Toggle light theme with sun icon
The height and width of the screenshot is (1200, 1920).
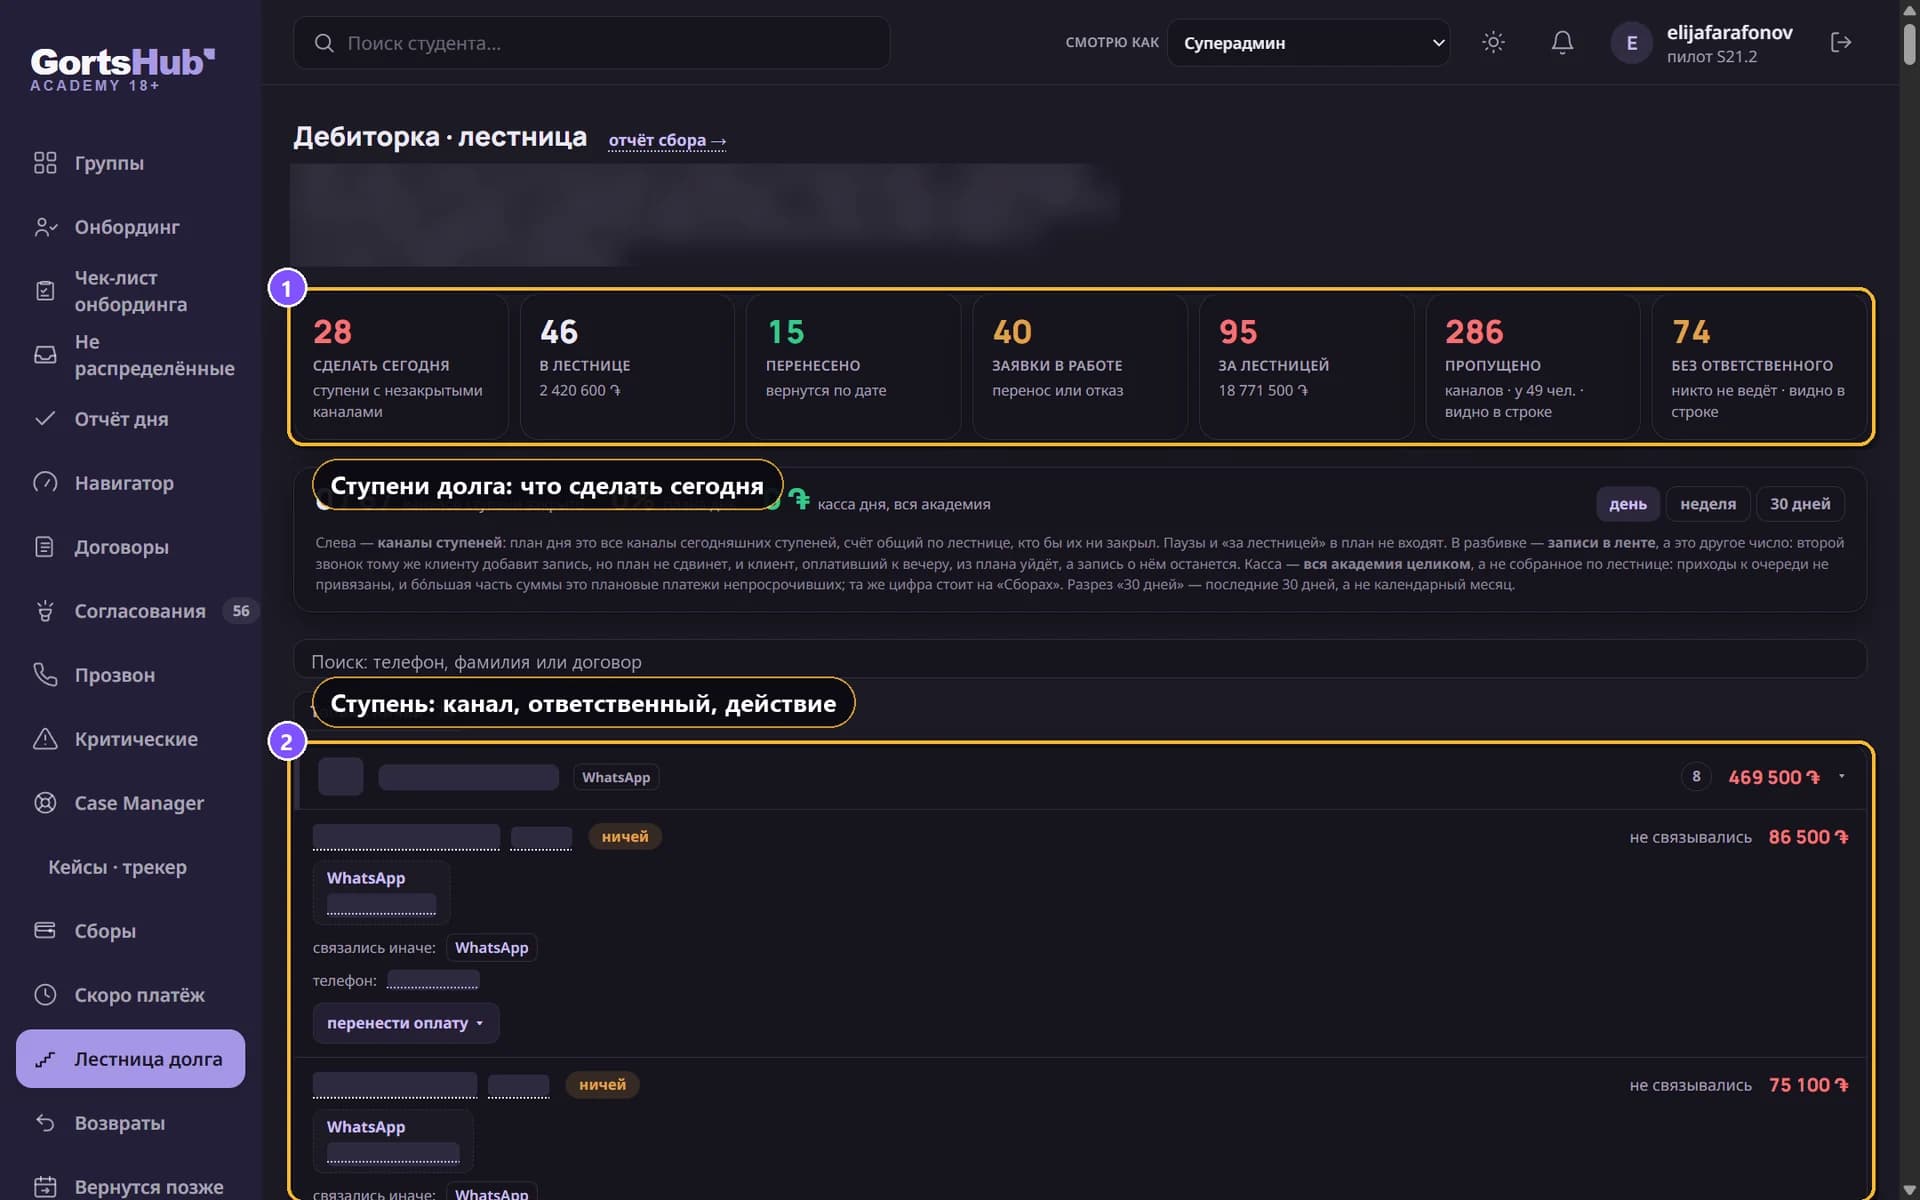[1493, 42]
